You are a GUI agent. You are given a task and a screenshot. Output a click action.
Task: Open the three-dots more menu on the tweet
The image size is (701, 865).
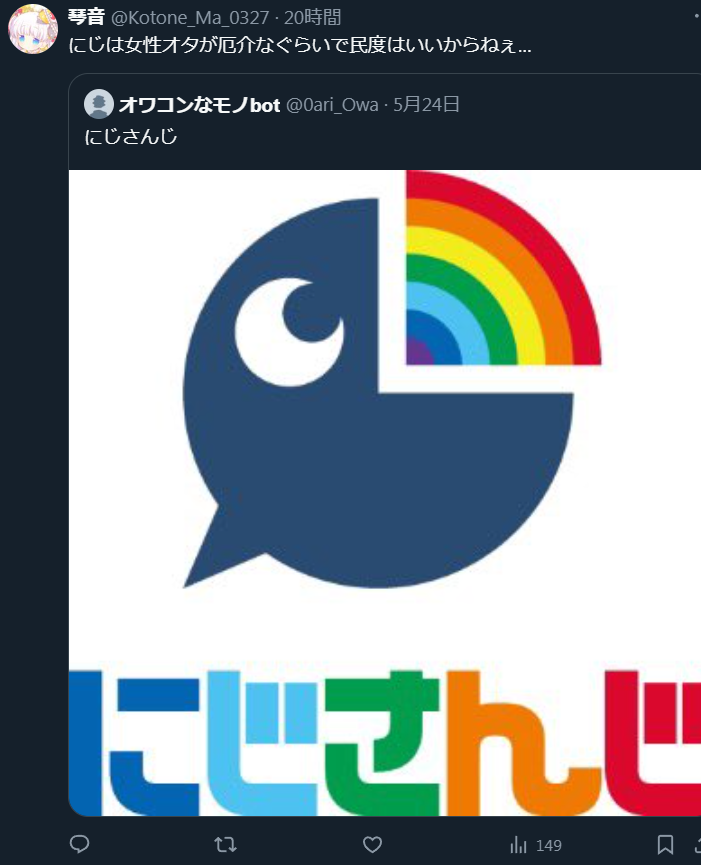tap(697, 17)
